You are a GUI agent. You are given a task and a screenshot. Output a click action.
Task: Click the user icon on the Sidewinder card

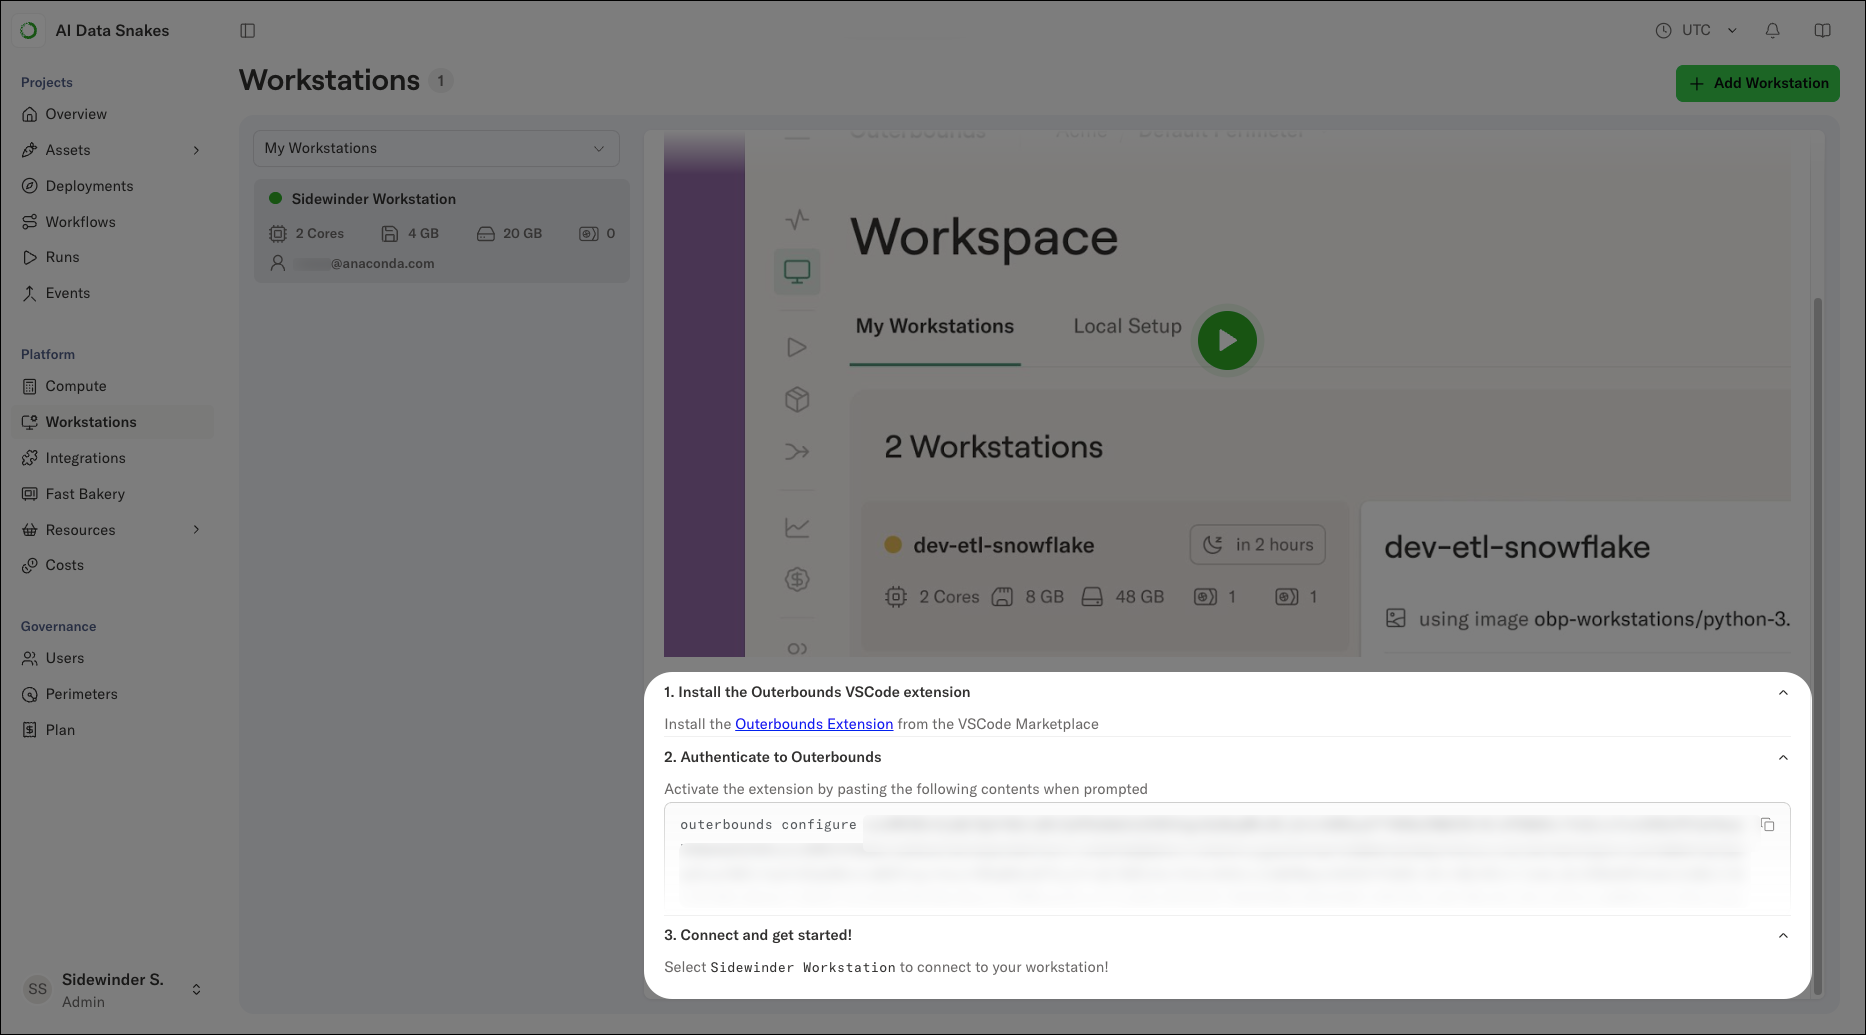coord(278,263)
